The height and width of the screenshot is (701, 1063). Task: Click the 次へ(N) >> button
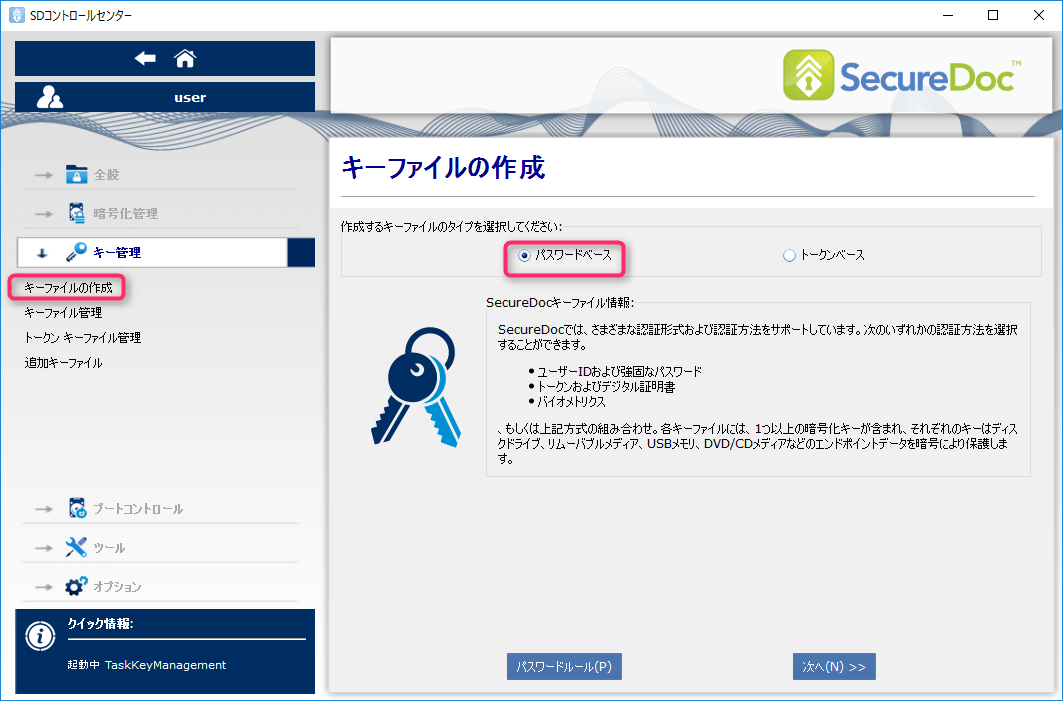point(834,667)
